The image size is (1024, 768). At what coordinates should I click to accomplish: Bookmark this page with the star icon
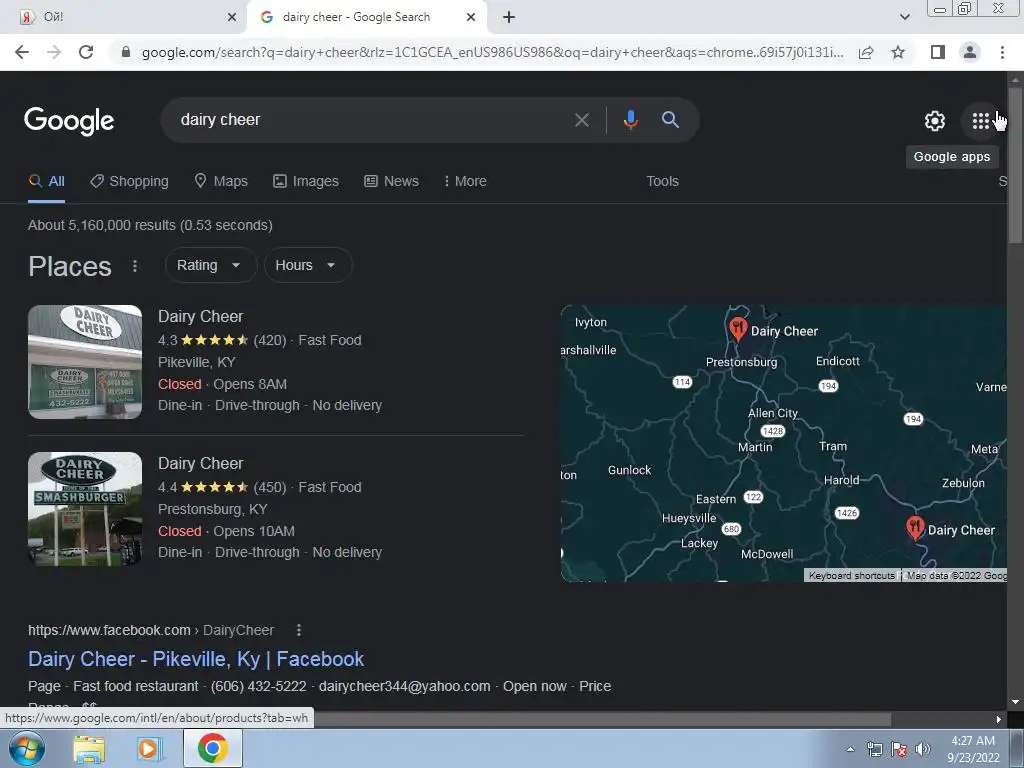(x=898, y=52)
